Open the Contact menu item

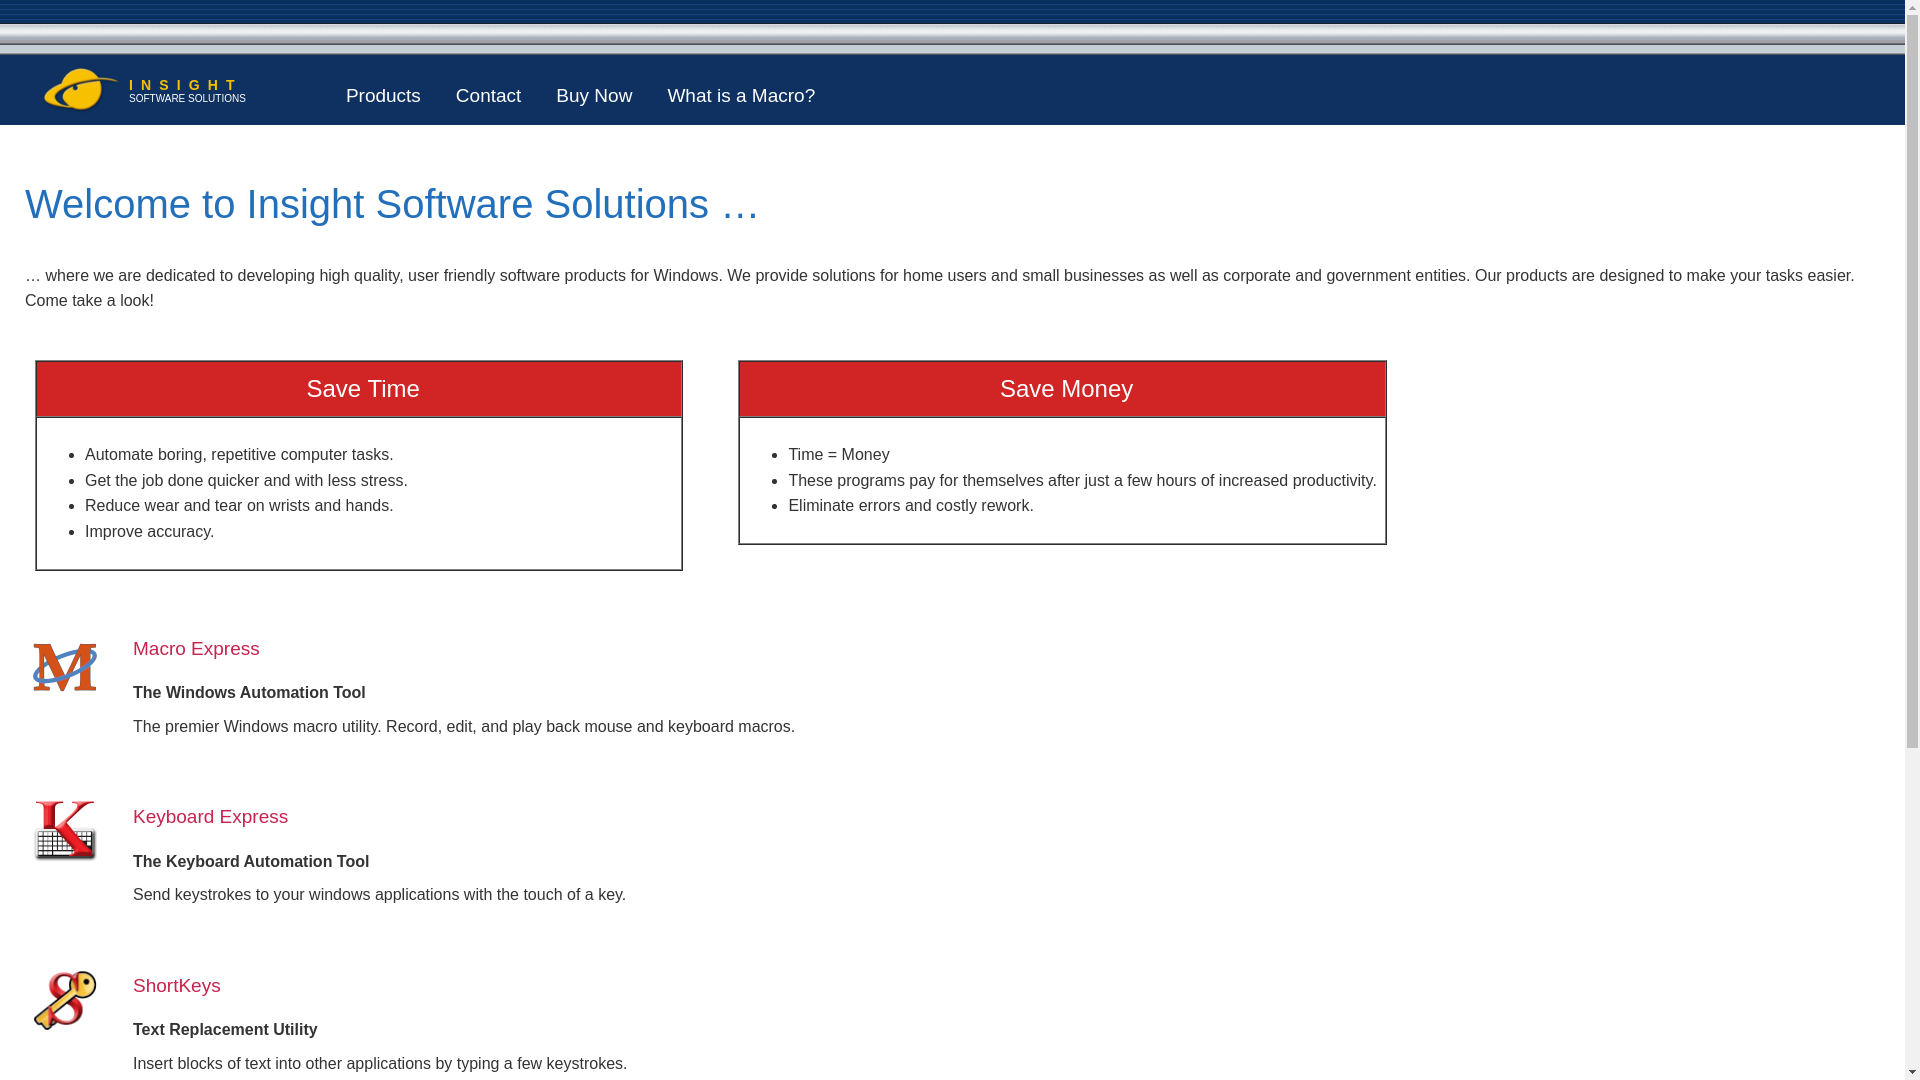488,96
